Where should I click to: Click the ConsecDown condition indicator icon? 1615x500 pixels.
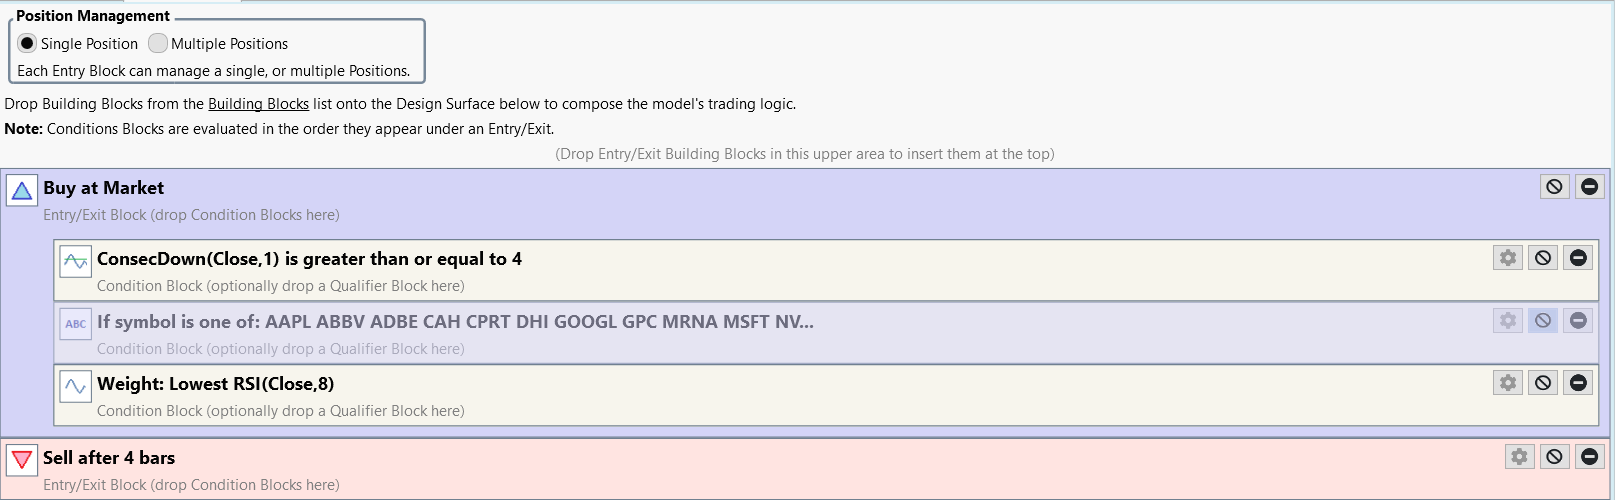[75, 261]
